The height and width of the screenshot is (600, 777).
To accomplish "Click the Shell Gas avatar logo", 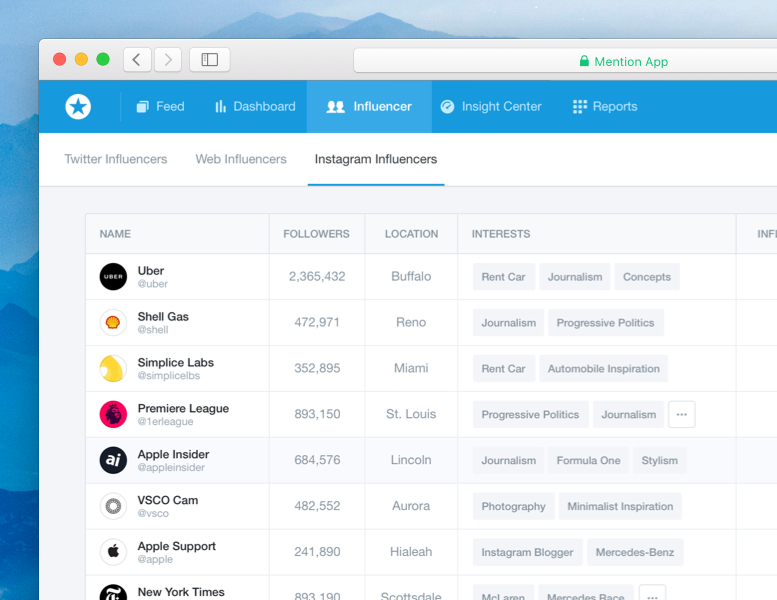I will coord(113,323).
